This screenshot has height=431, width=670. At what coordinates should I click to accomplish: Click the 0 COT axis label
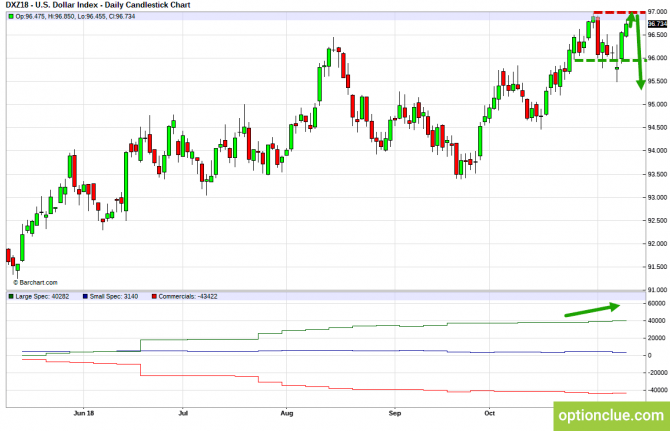[x=650, y=355]
